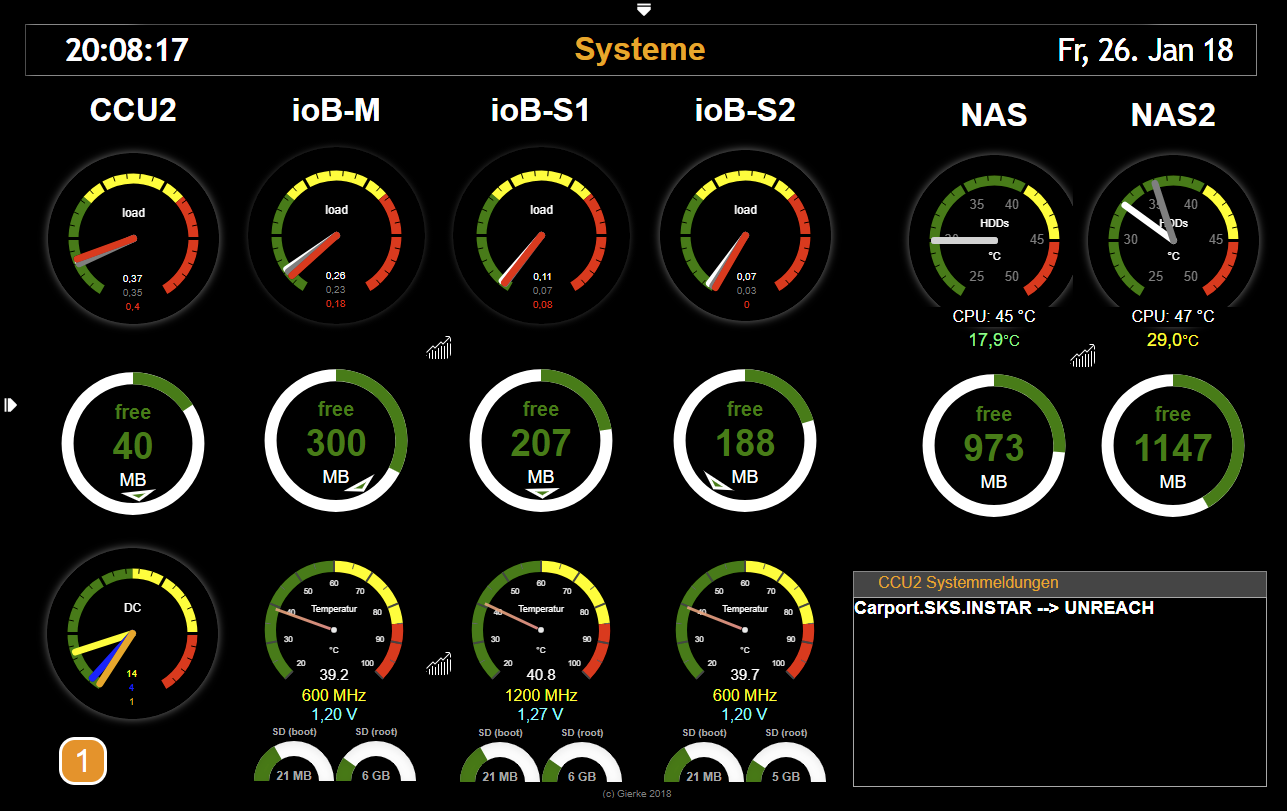Click the ioB-M SD (boot) 21 MB gauge

coord(294,761)
